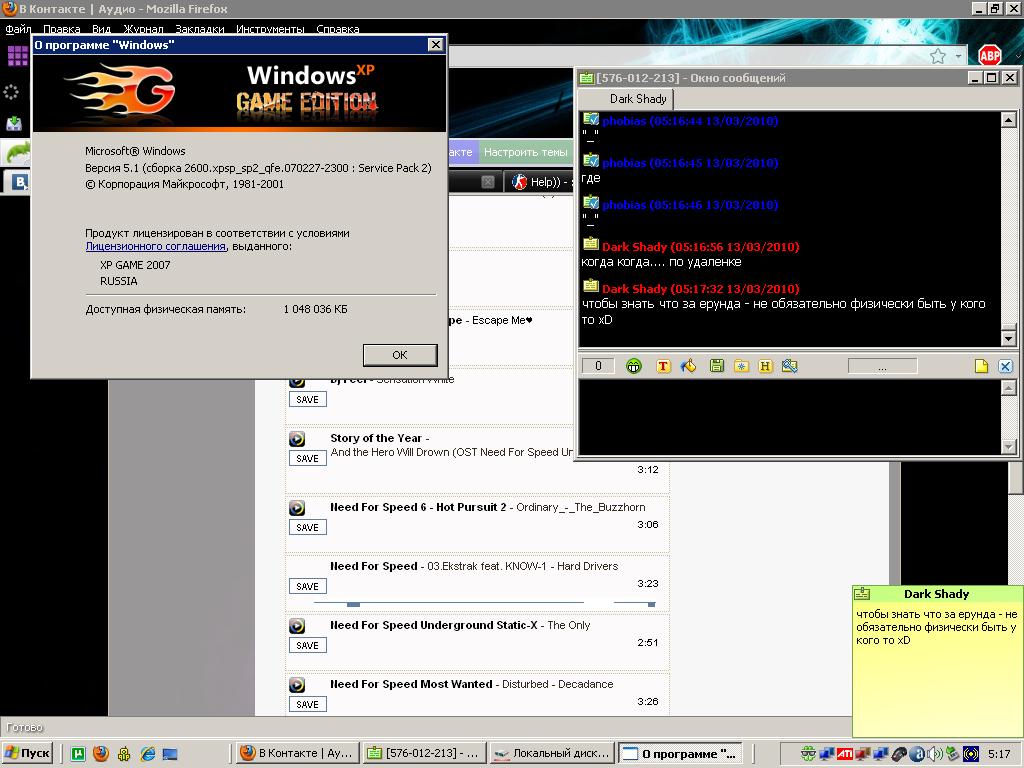Image resolution: width=1024 pixels, height=768 pixels.
Task: Click the green arrow navigation icon in Firefox
Action: click(18, 152)
